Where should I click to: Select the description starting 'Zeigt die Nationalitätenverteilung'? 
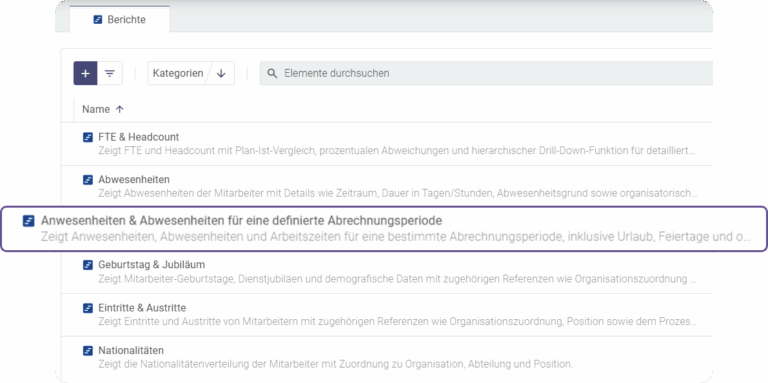pos(336,364)
